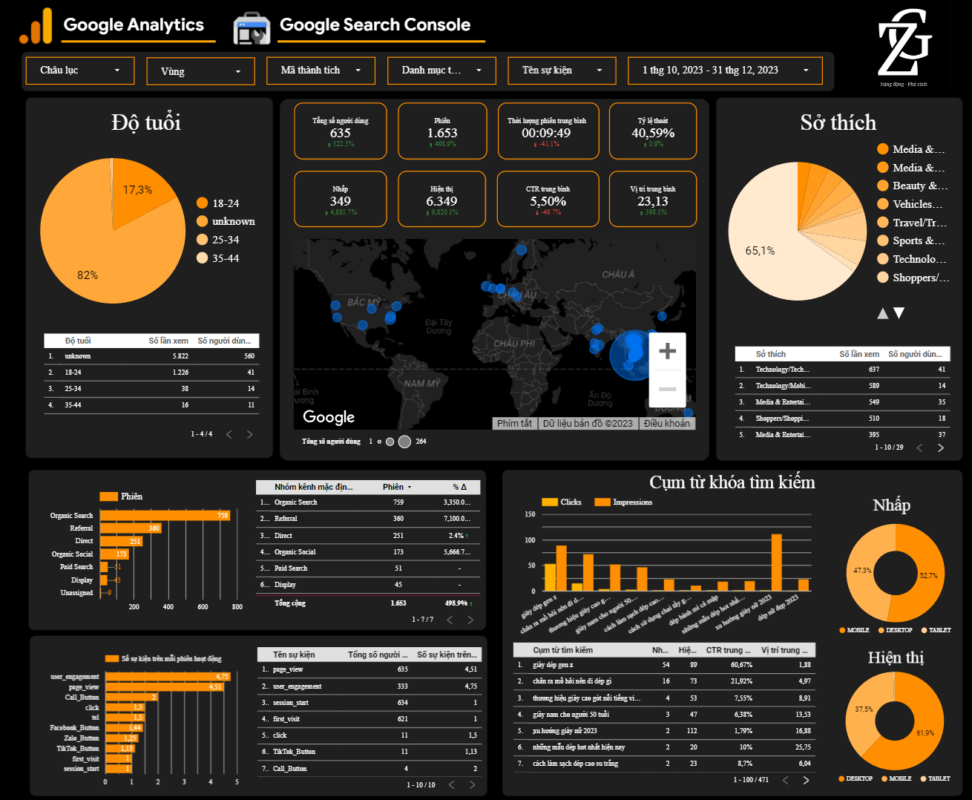Image resolution: width=972 pixels, height=800 pixels.
Task: Click the Google Search Console icon
Action: pos(251,27)
